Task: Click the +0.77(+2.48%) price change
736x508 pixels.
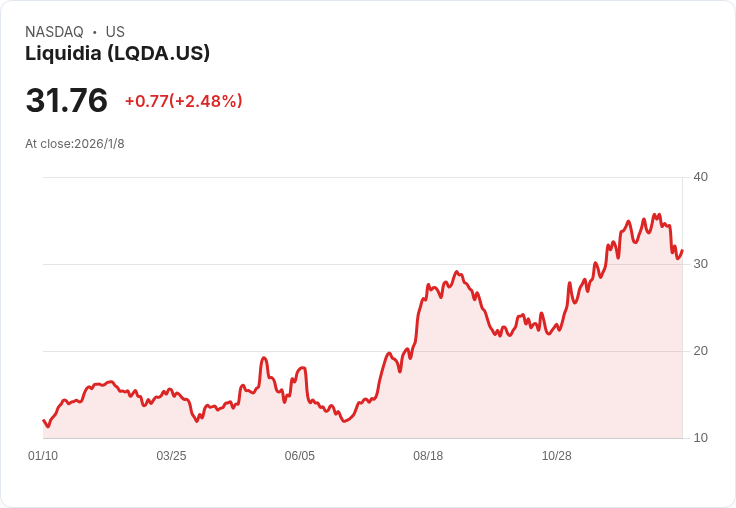Action: (184, 101)
